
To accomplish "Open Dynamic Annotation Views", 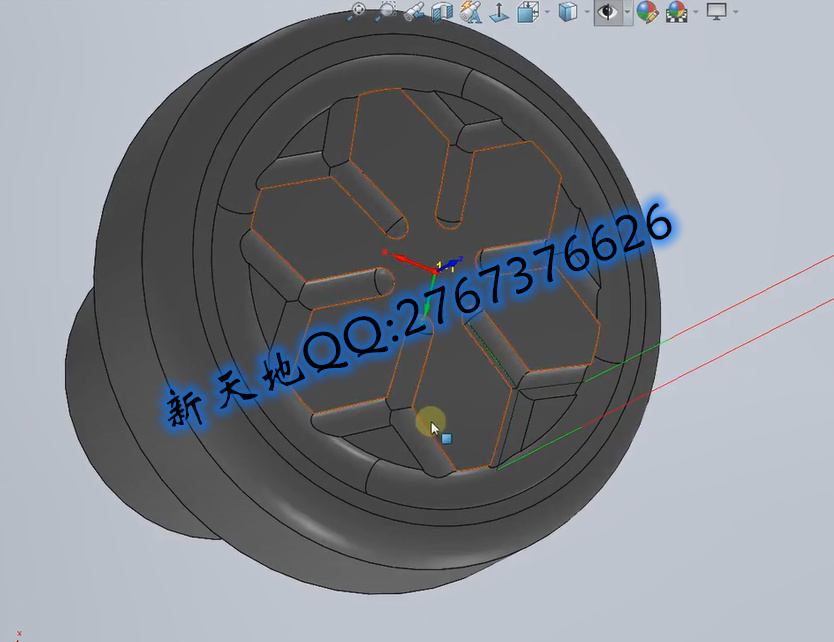I will pyautogui.click(x=471, y=11).
